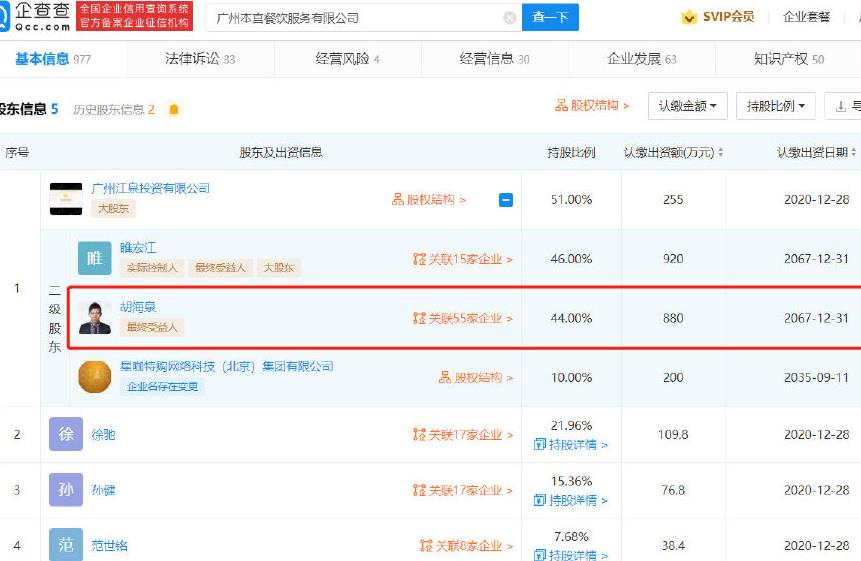Select the 880 capital amount cell
Screen dimensions: 861x561
[673, 318]
